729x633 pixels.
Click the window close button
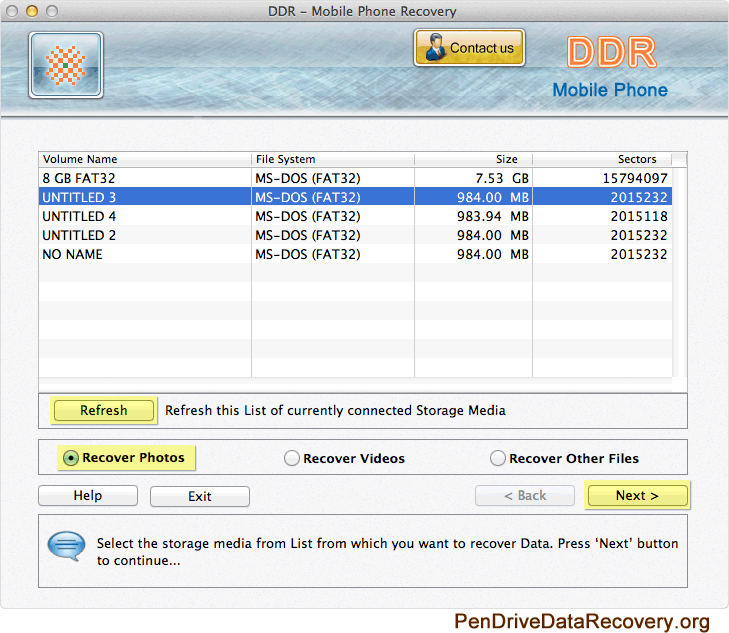(x=12, y=11)
